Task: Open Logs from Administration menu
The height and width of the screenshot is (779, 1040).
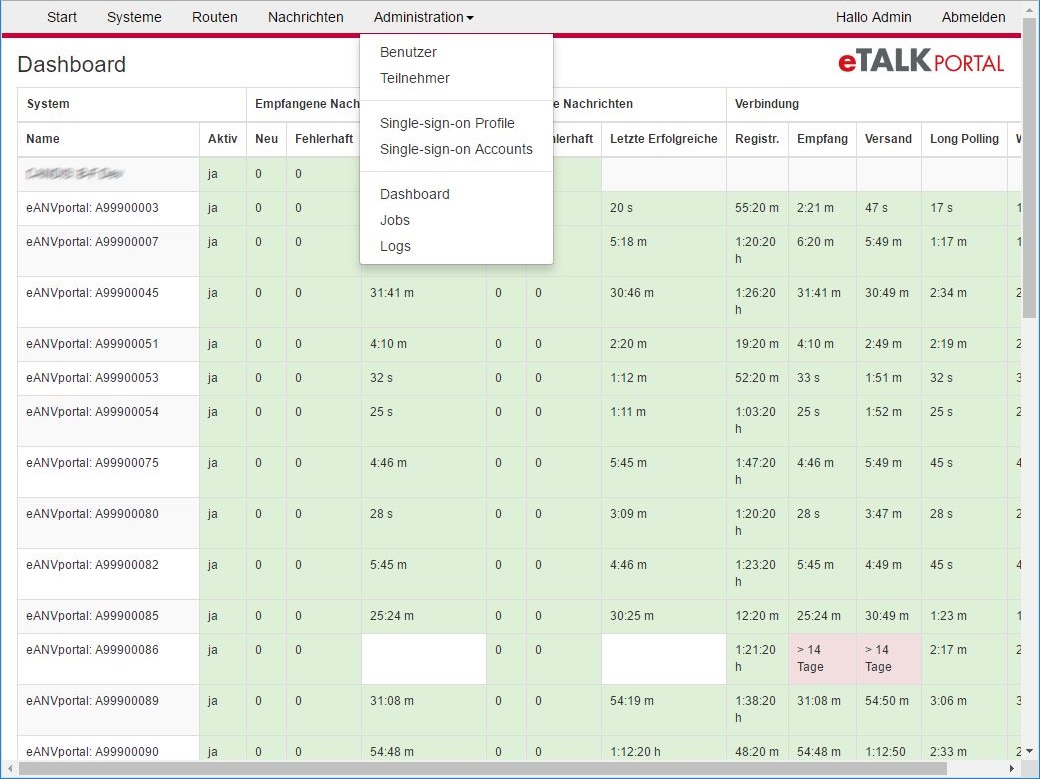Action: point(395,246)
